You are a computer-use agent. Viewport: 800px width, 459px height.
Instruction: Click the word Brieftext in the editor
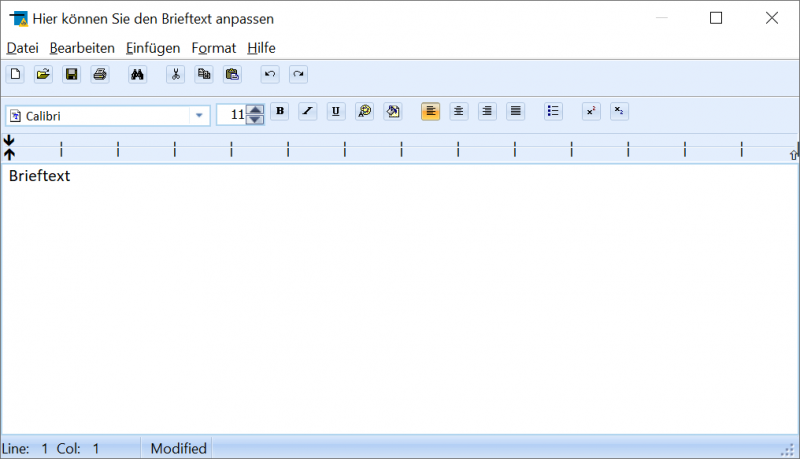pos(39,176)
